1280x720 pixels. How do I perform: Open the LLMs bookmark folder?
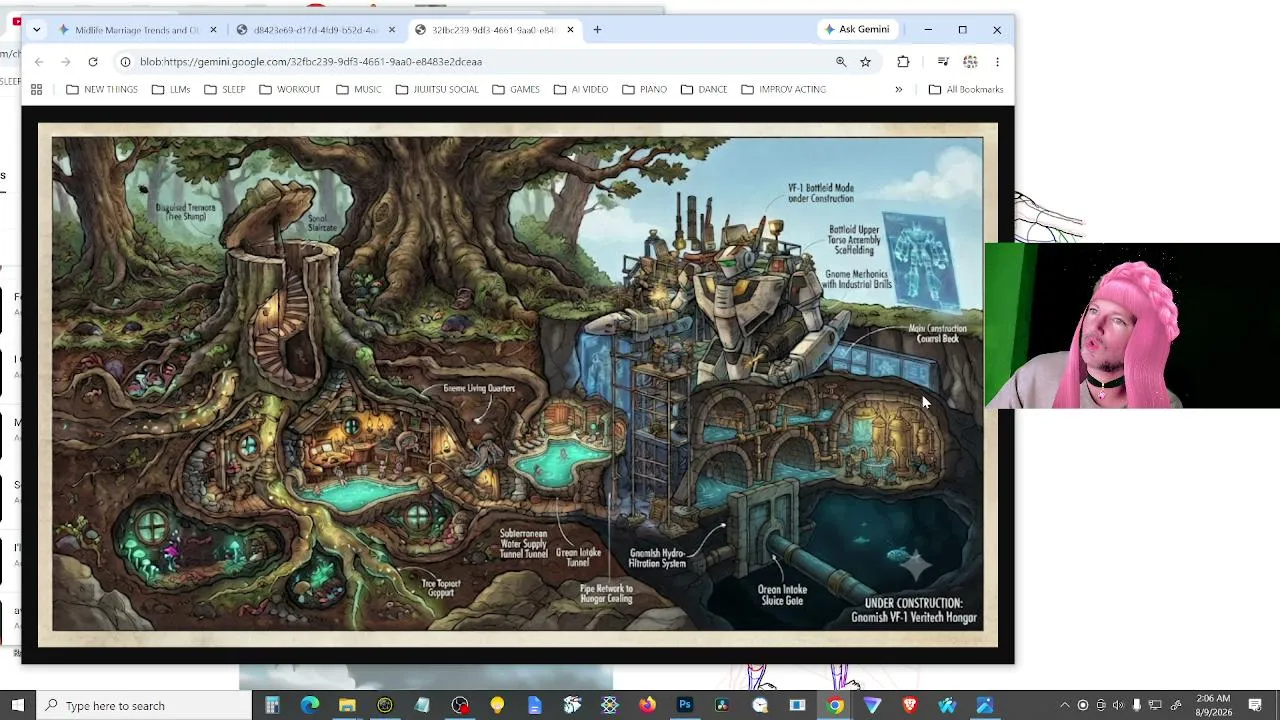pos(171,90)
